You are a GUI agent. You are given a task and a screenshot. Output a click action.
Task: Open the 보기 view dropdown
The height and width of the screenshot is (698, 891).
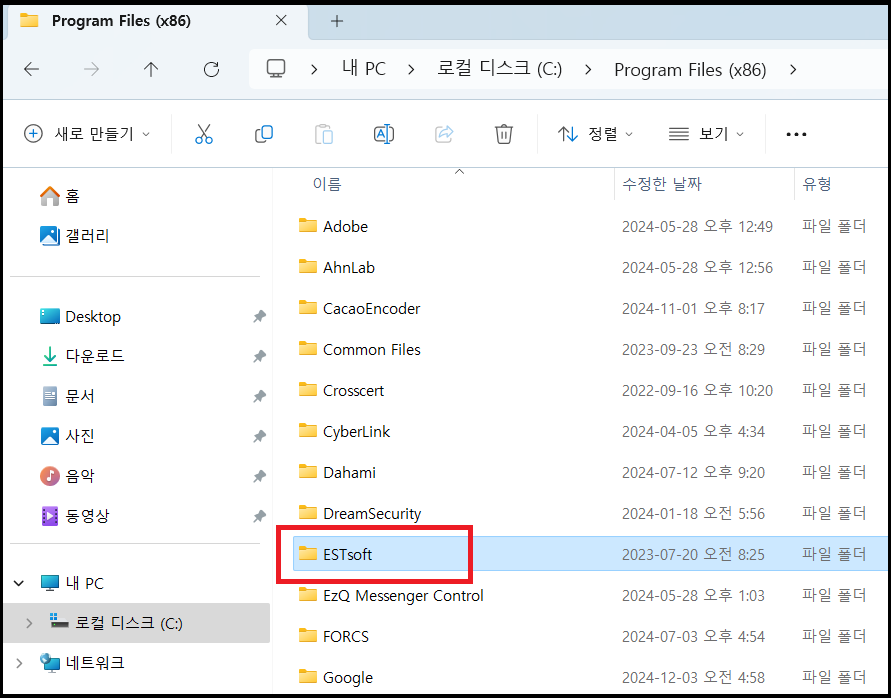[x=706, y=134]
